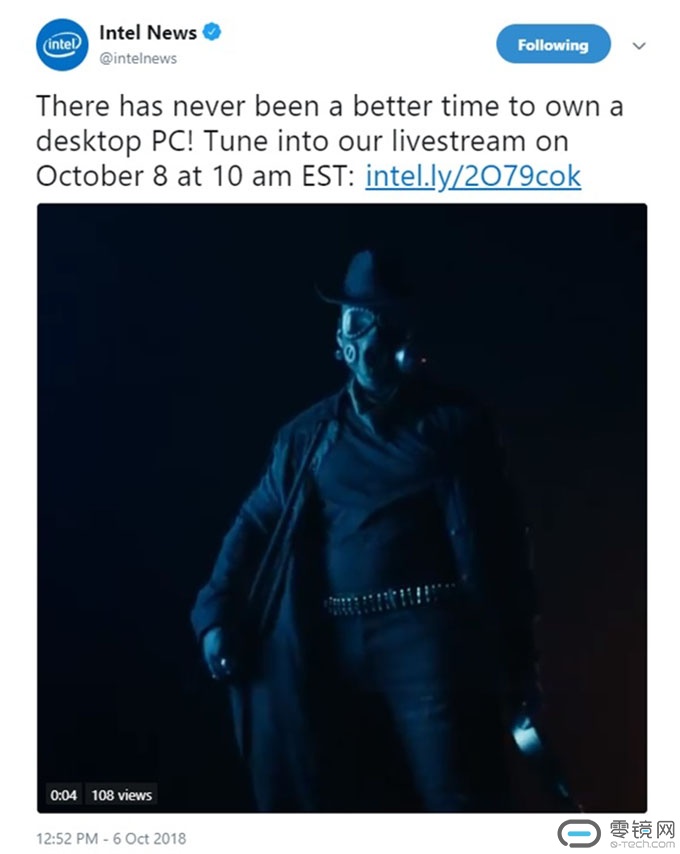Click the studded belt in the video
The image size is (680, 854).
click(390, 598)
